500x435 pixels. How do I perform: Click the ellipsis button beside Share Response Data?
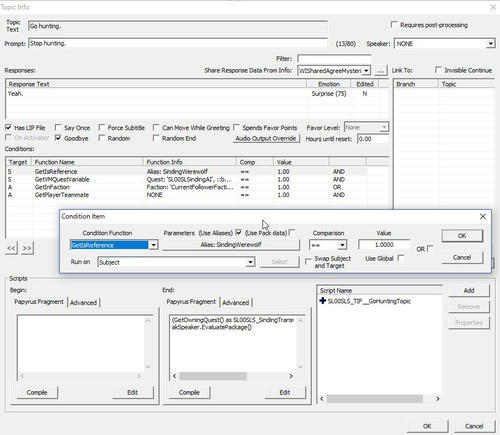380,71
